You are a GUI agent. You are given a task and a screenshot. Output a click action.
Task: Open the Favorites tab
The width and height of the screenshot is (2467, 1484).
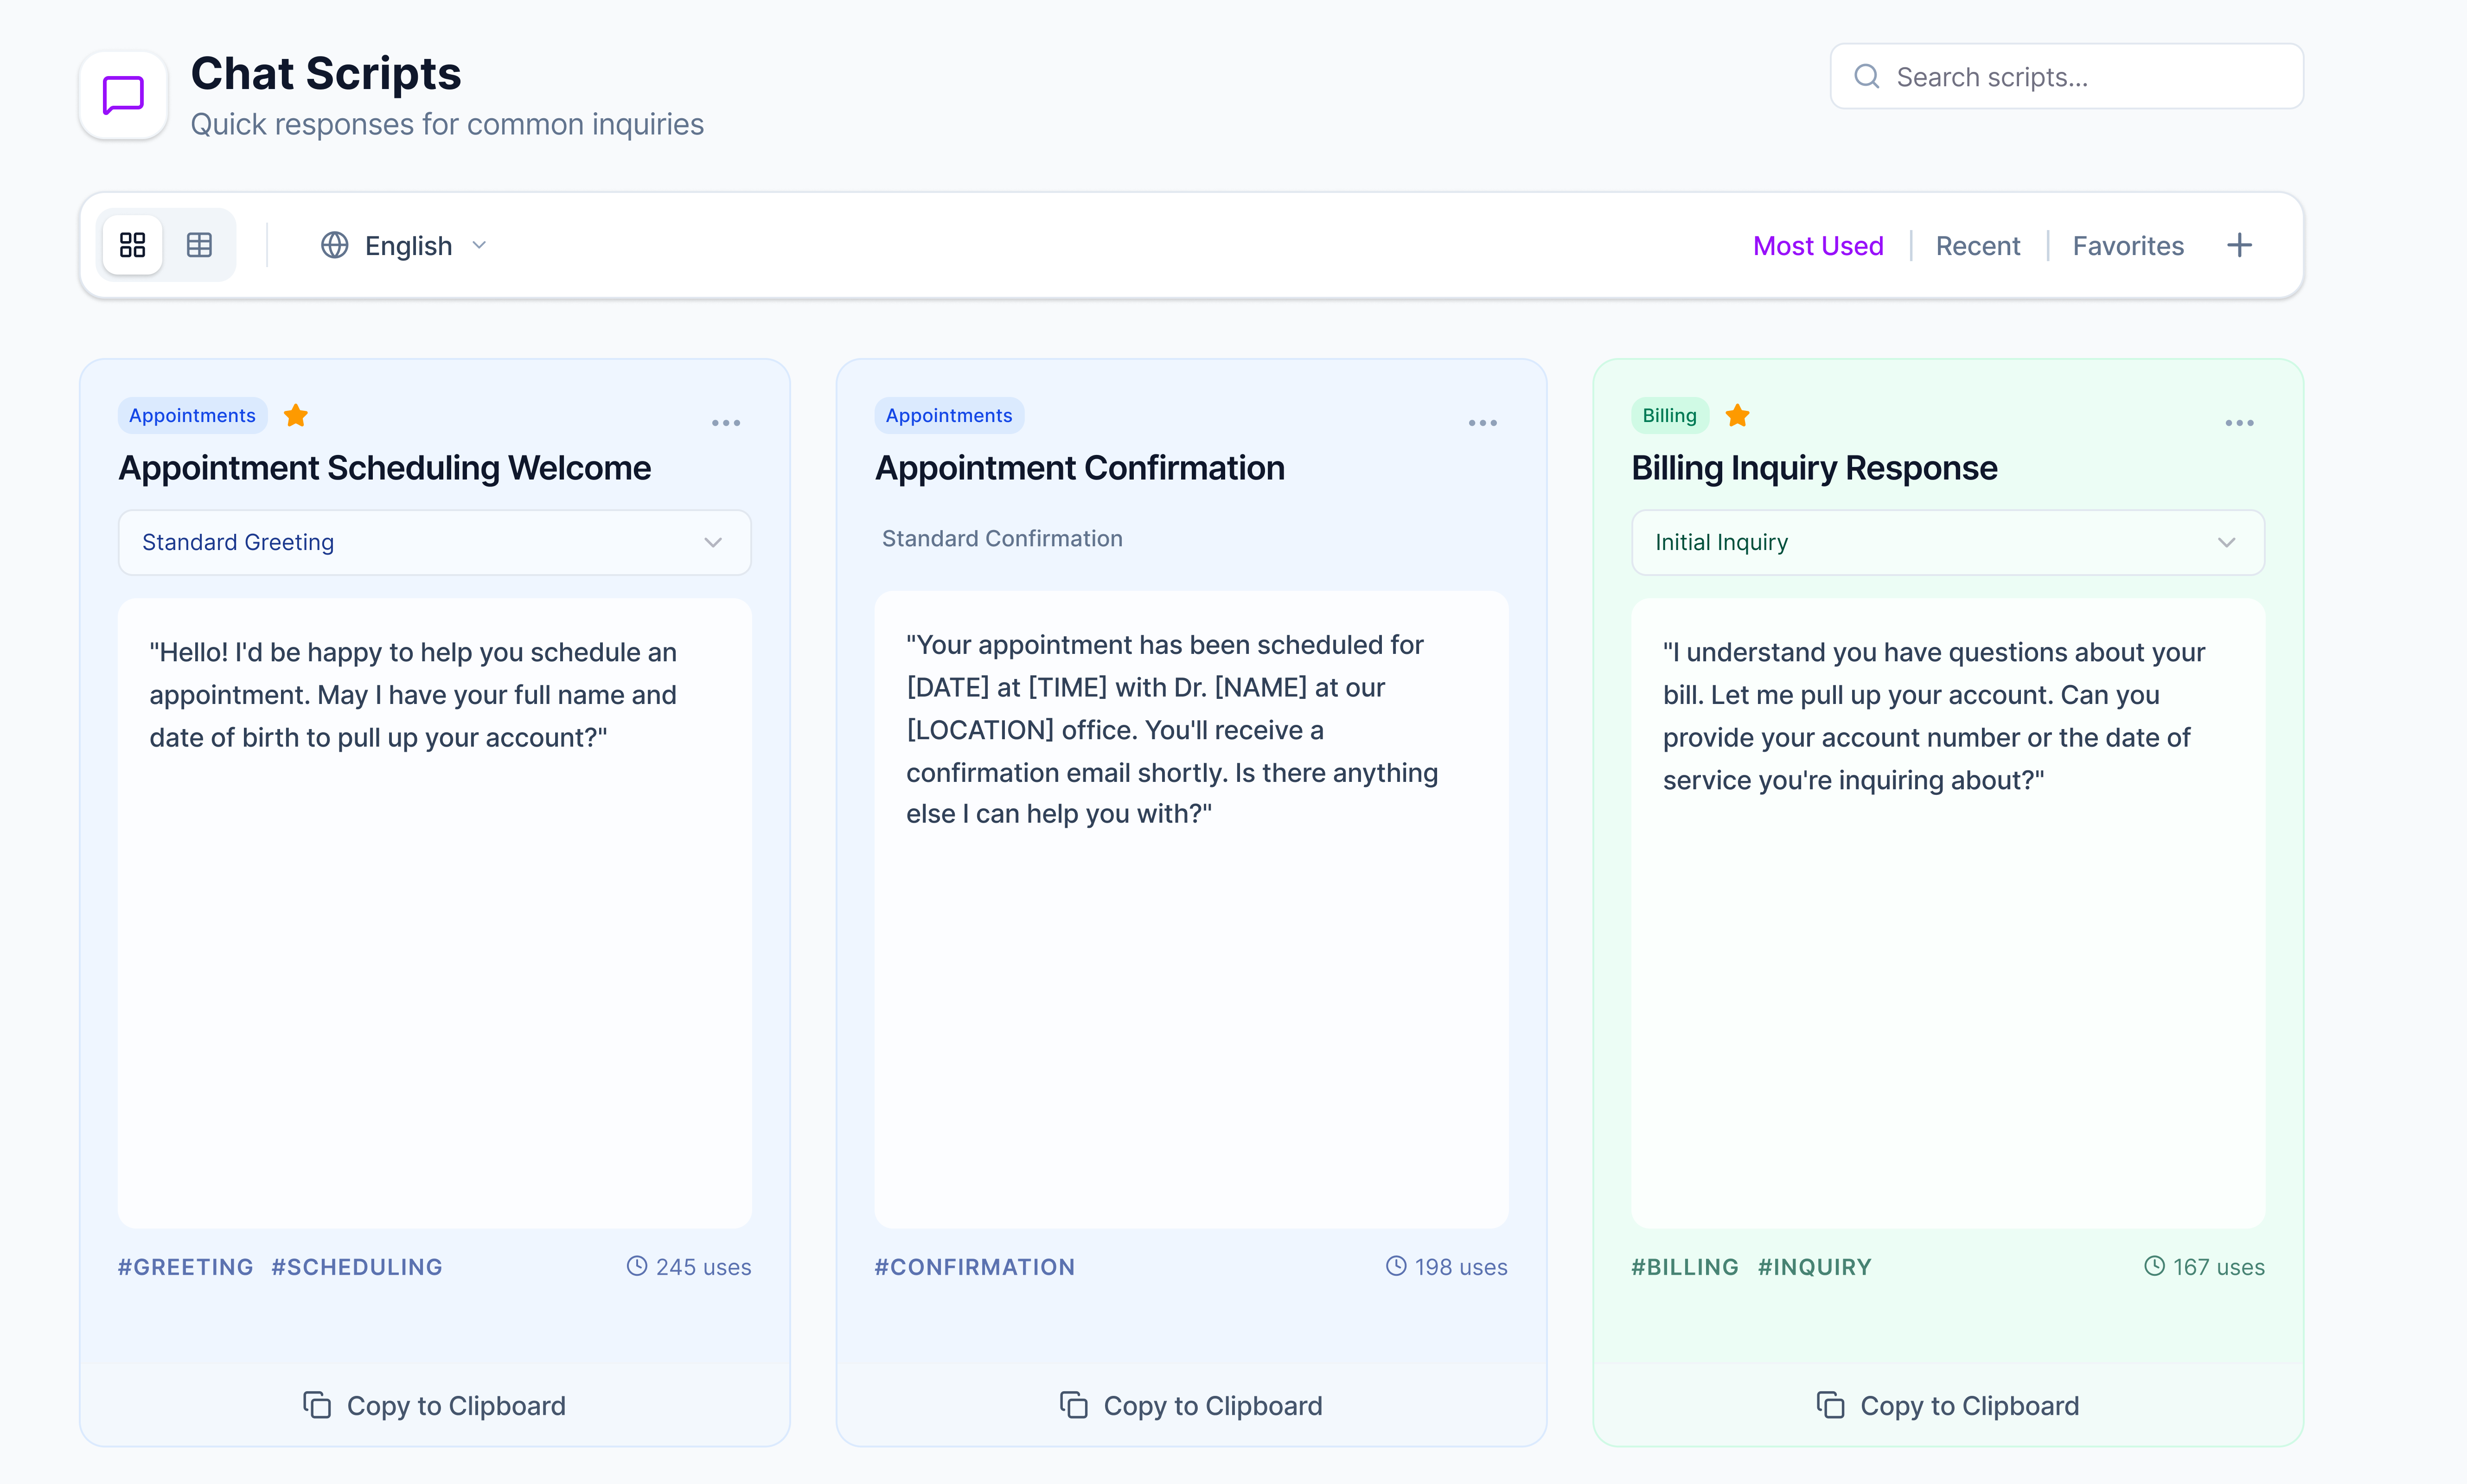tap(2127, 246)
